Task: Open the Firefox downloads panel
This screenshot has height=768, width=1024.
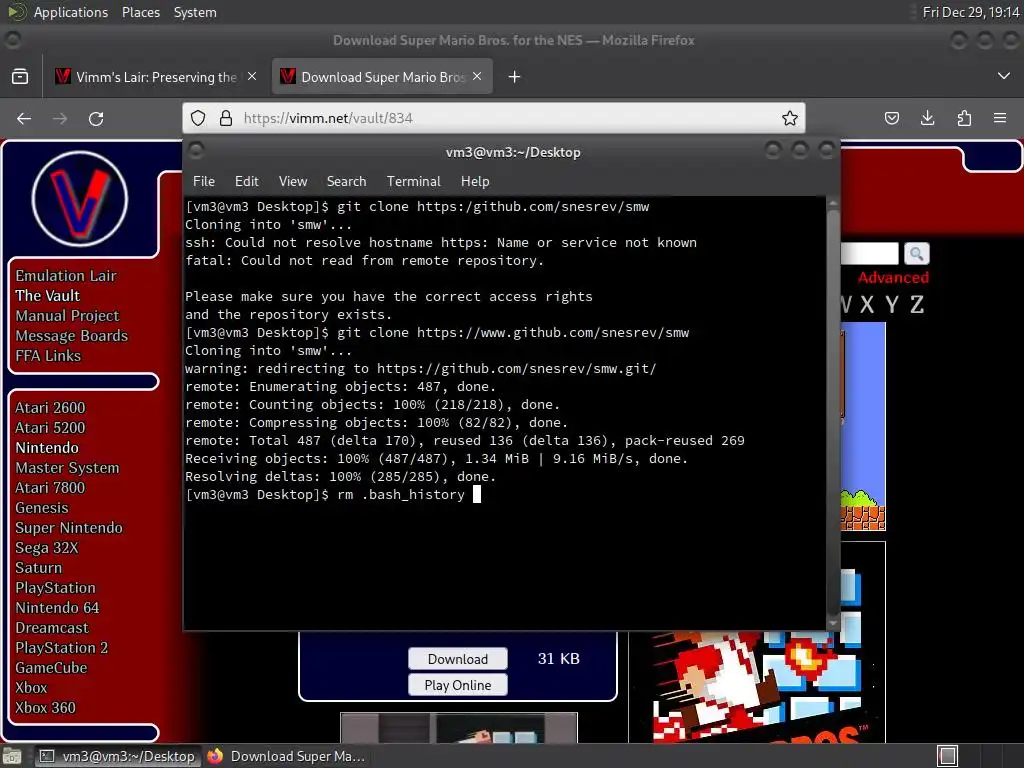Action: [927, 118]
